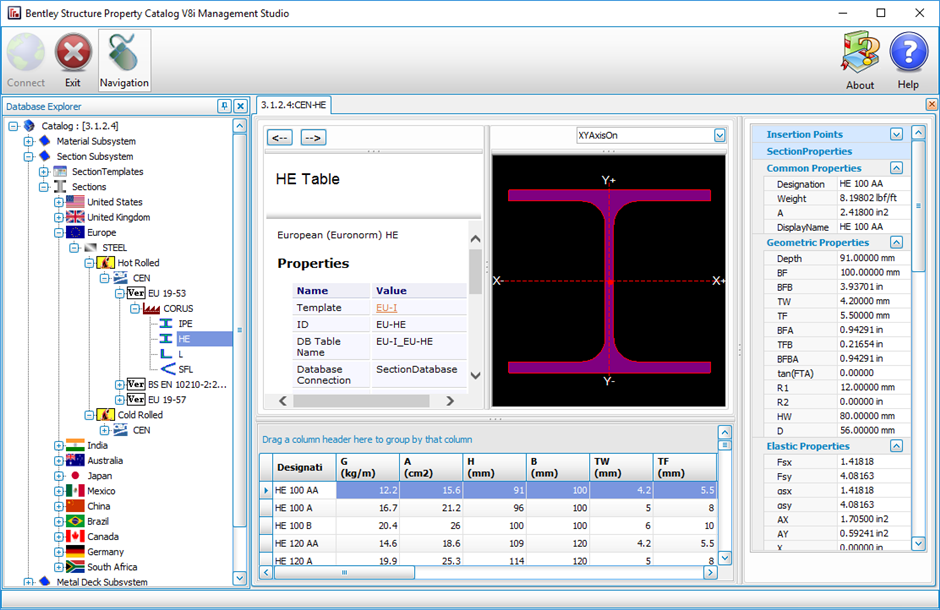Sort by the Designati column header
Viewport: 940px width, 610px height.
click(x=304, y=467)
